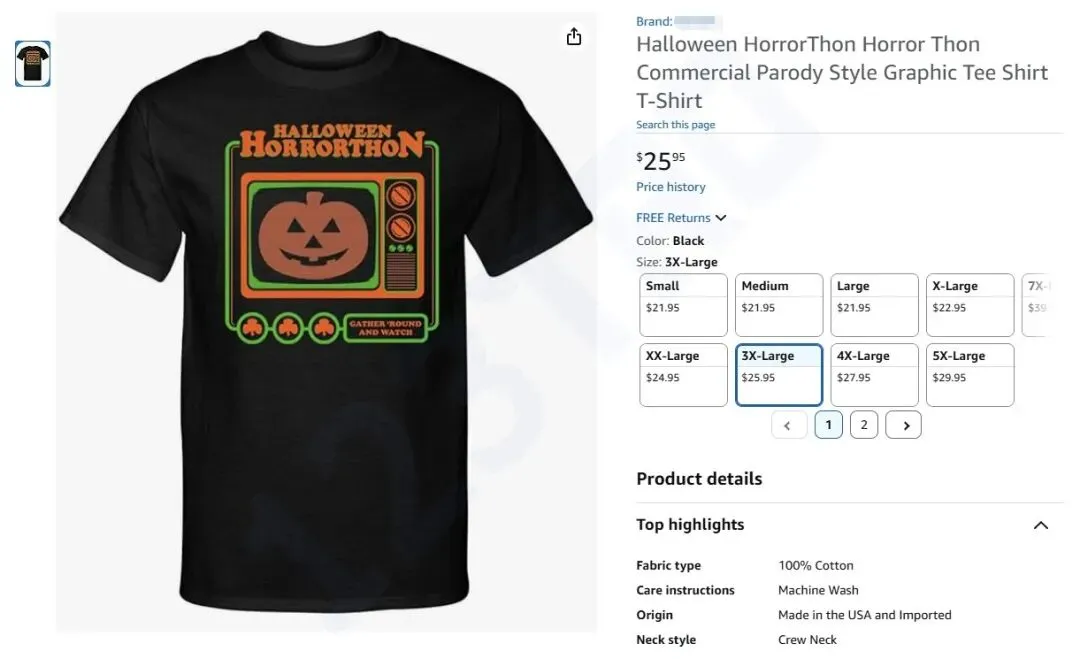
Task: Select the 3X-Large size option
Action: (778, 374)
